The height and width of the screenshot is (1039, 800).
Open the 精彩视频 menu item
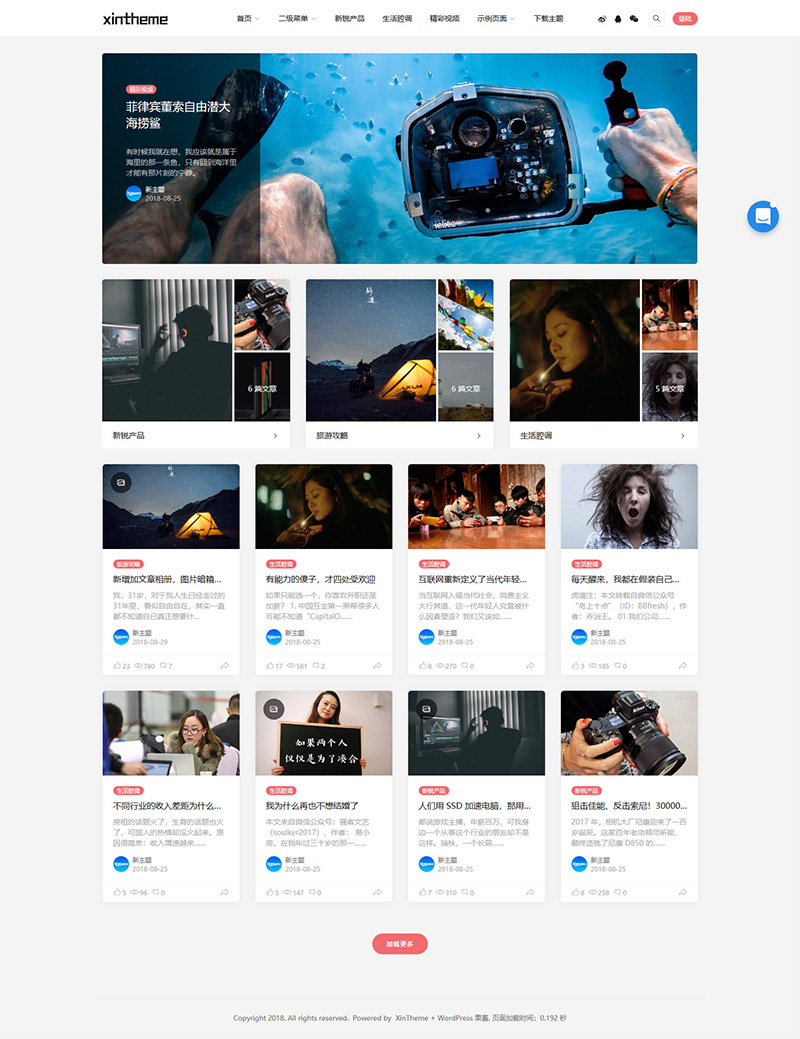(x=444, y=19)
